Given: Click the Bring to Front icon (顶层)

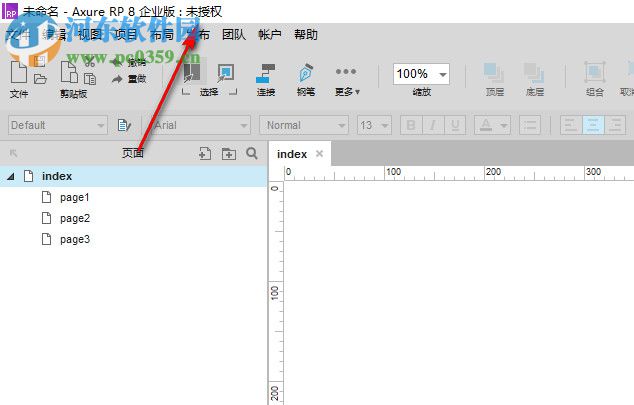Looking at the screenshot, I should click(x=494, y=73).
